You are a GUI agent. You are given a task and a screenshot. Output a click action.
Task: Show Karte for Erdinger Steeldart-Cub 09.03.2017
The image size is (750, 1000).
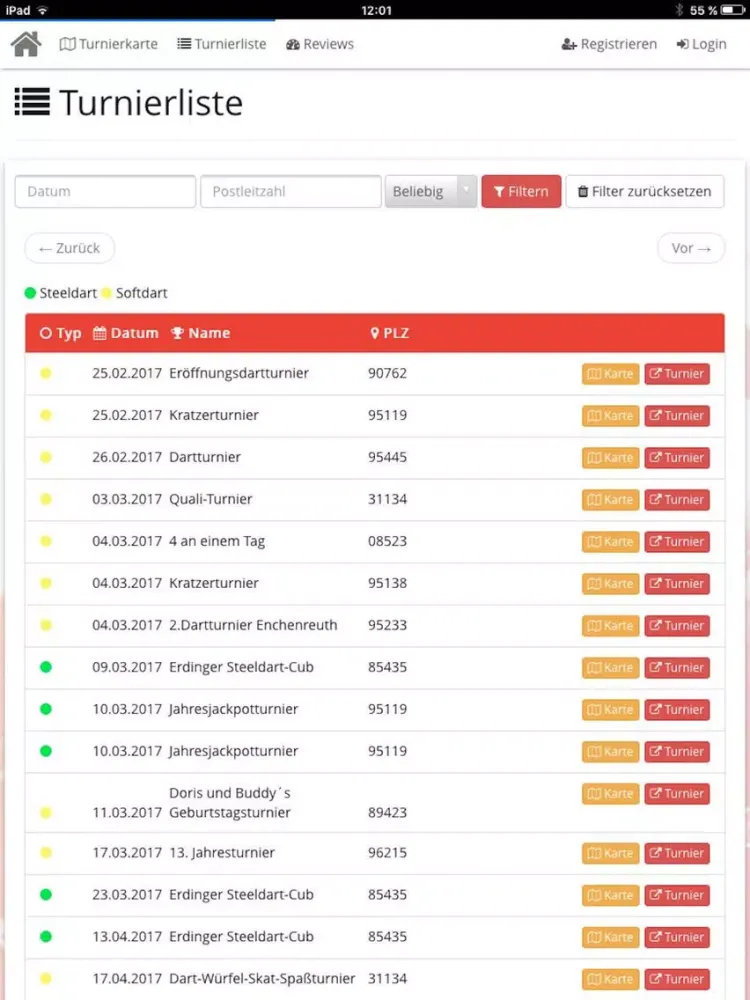point(610,668)
